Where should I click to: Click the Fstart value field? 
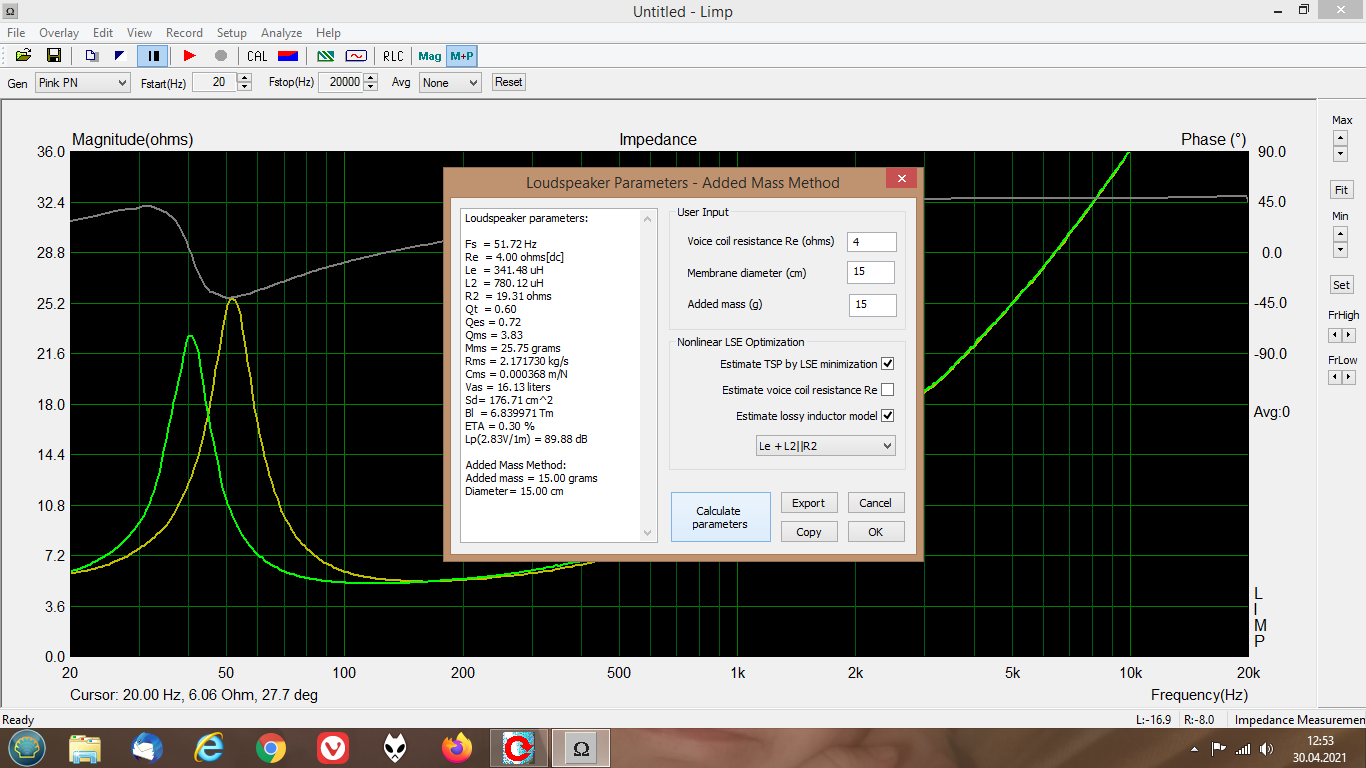(x=215, y=83)
